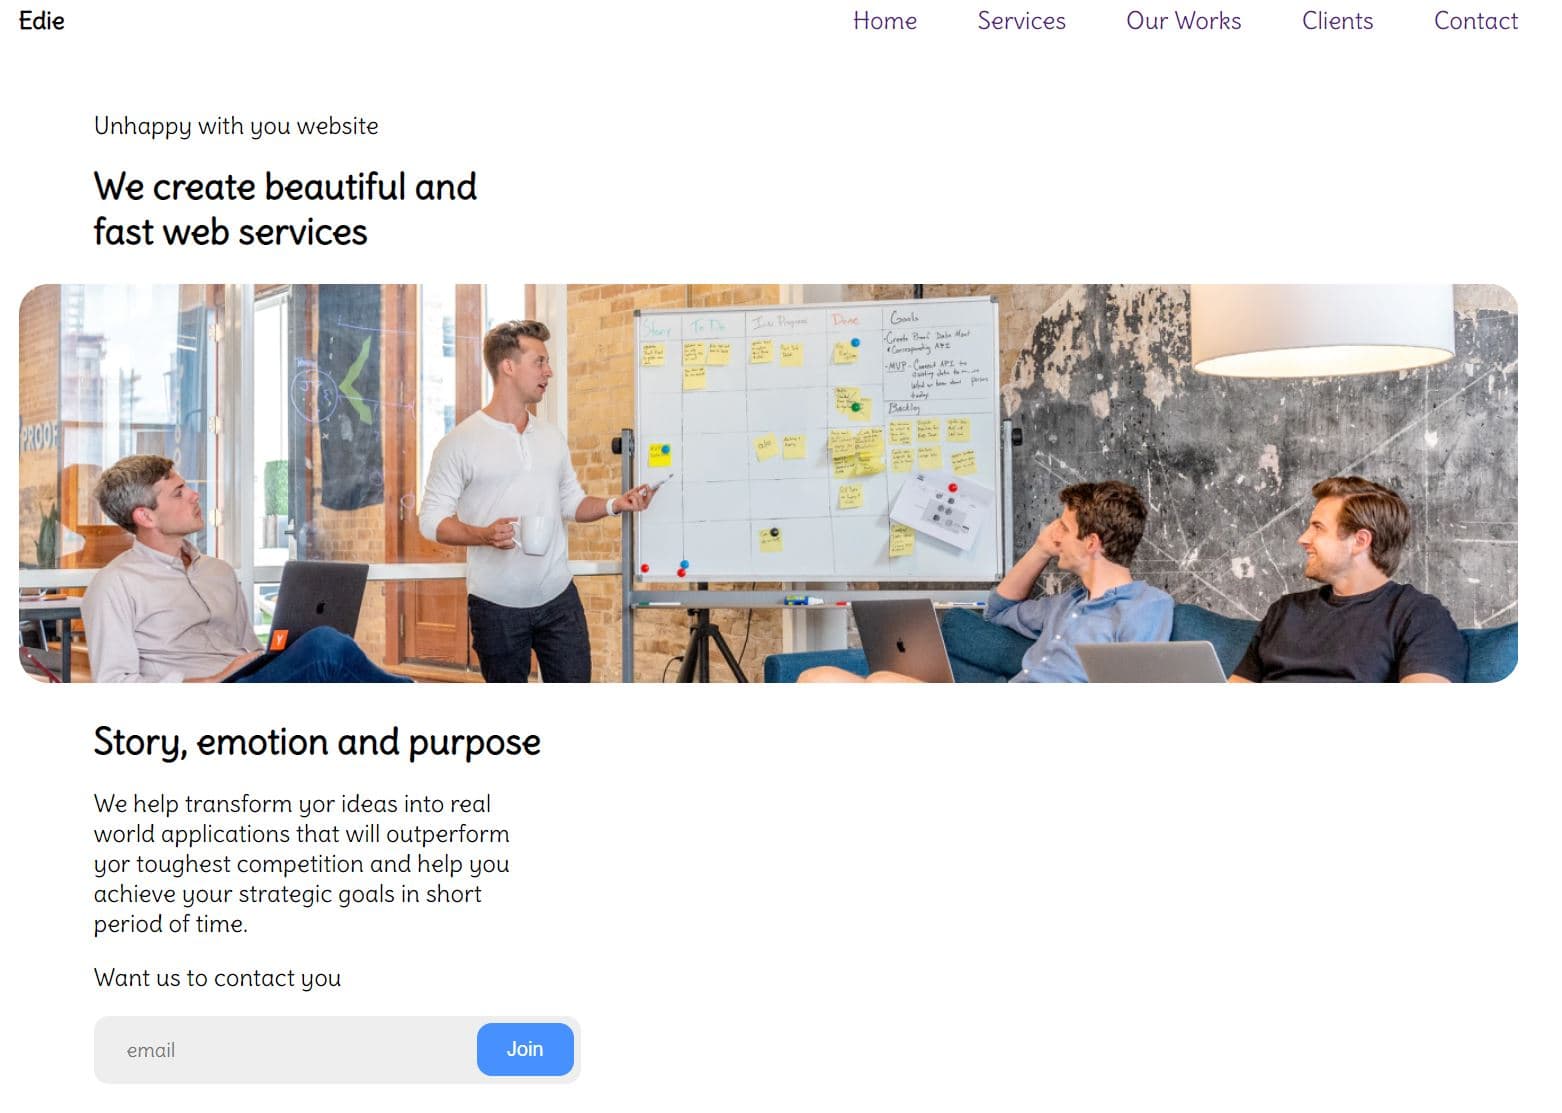This screenshot has height=1113, width=1562.
Task: Click the whiteboard in the hero photo
Action: pyautogui.click(x=817, y=440)
